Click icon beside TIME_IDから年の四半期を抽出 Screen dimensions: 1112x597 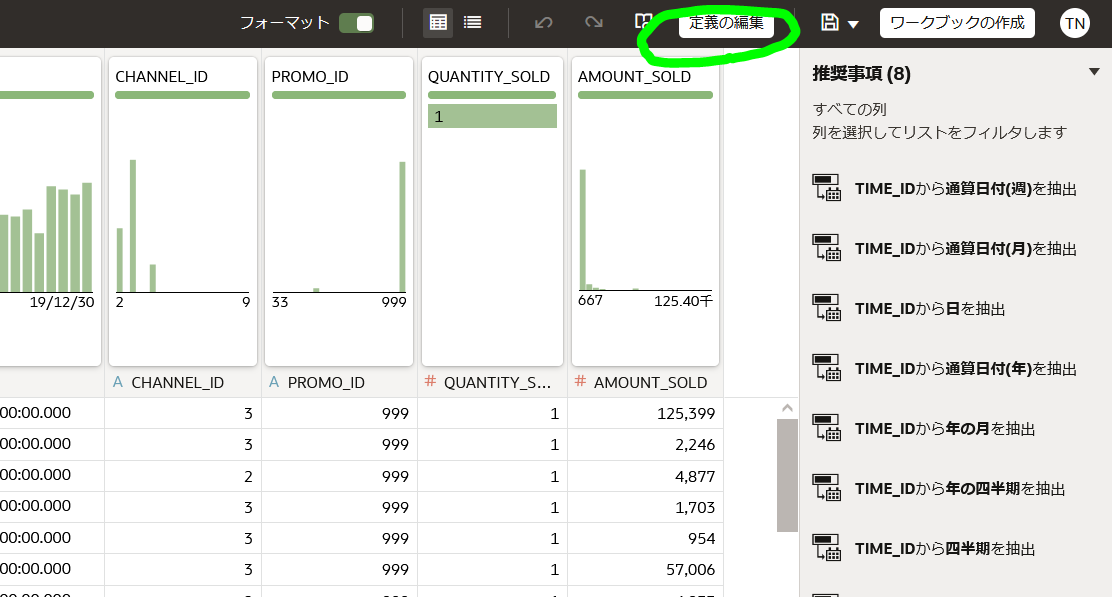click(x=827, y=488)
